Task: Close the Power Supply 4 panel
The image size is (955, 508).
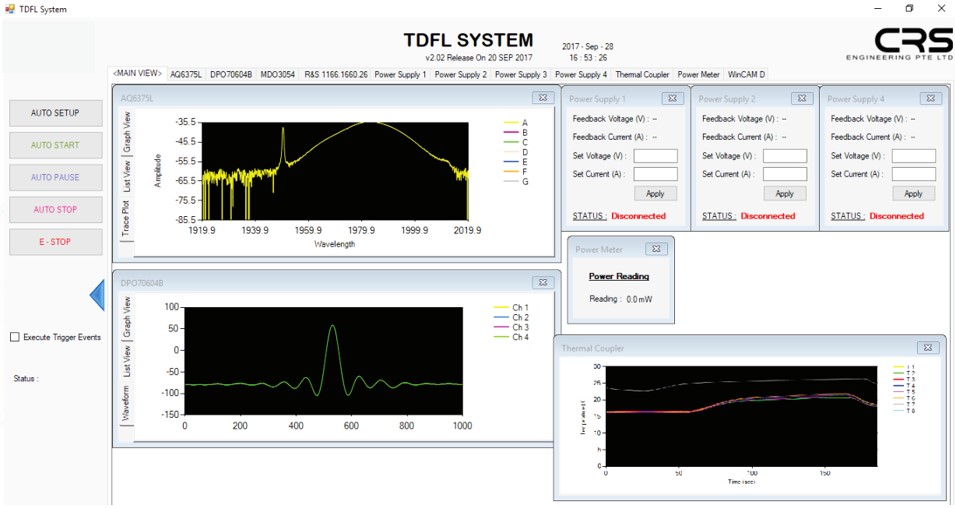Action: [x=929, y=99]
